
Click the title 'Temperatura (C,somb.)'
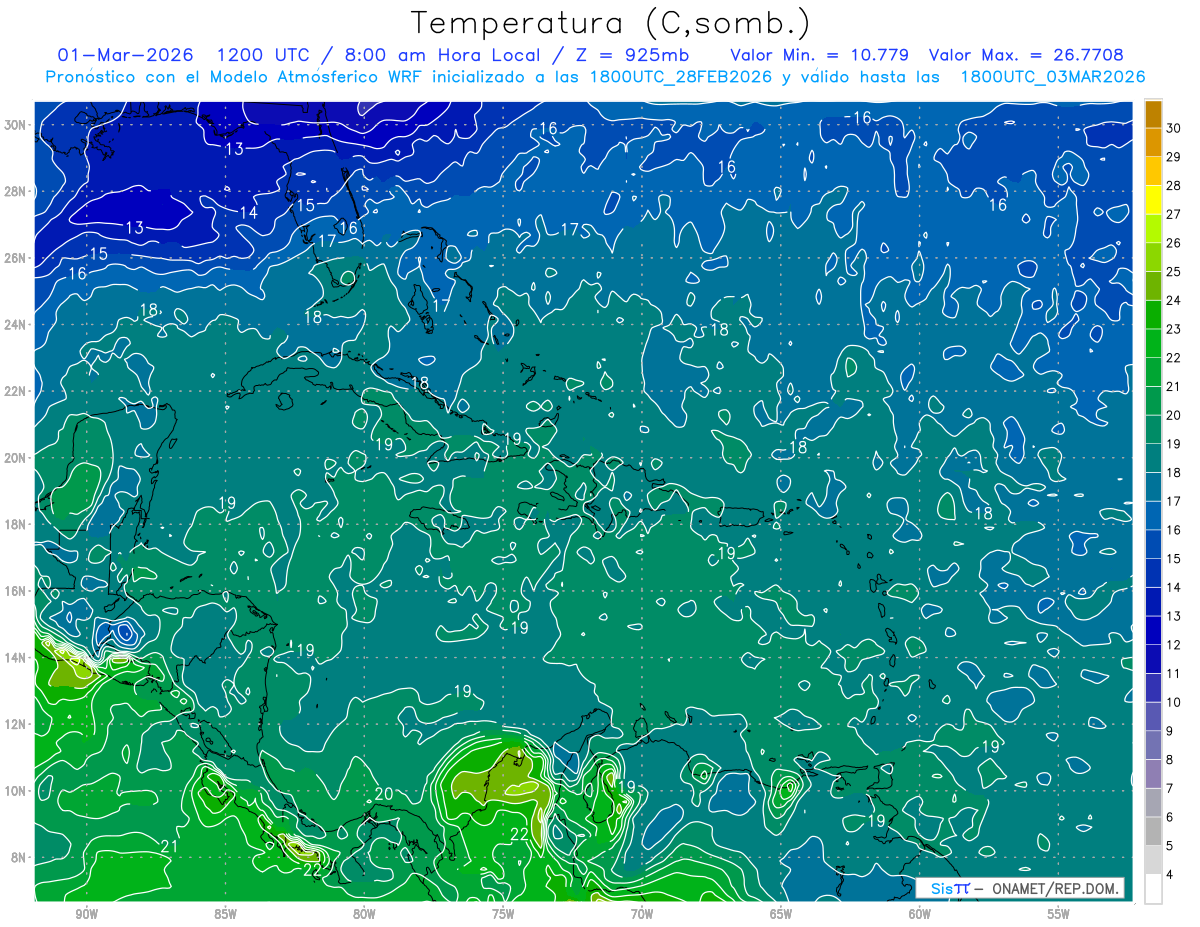click(611, 24)
